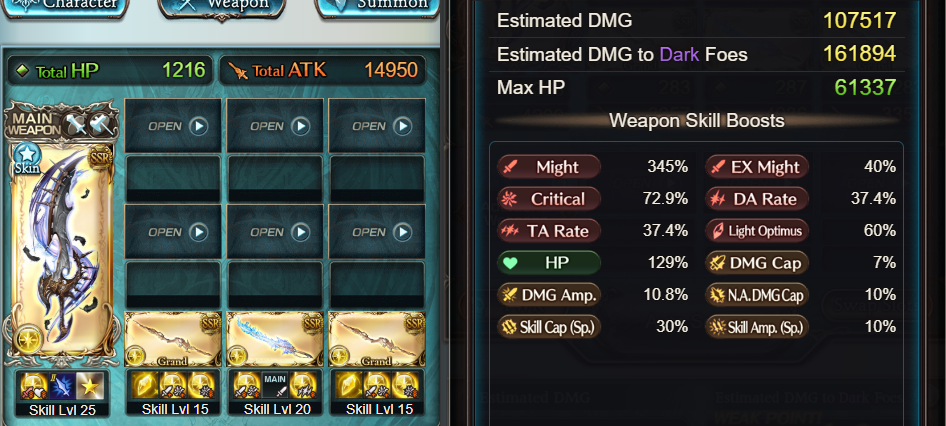Click the Light Optimus feather icon
946x426 pixels.
coord(717,231)
